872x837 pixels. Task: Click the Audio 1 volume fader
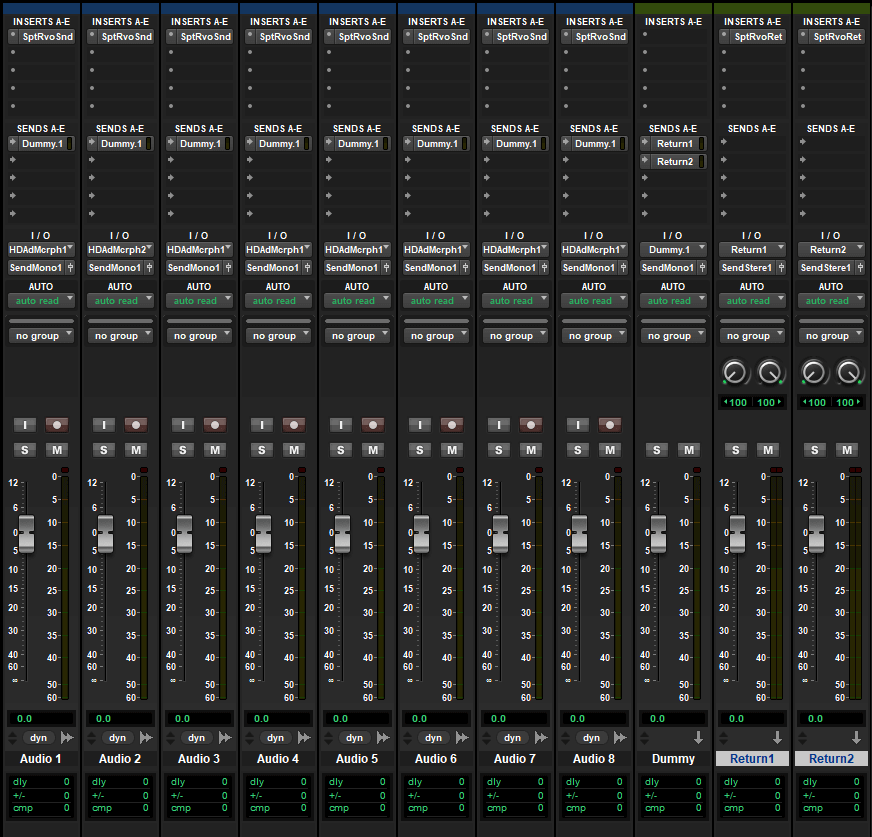26,531
